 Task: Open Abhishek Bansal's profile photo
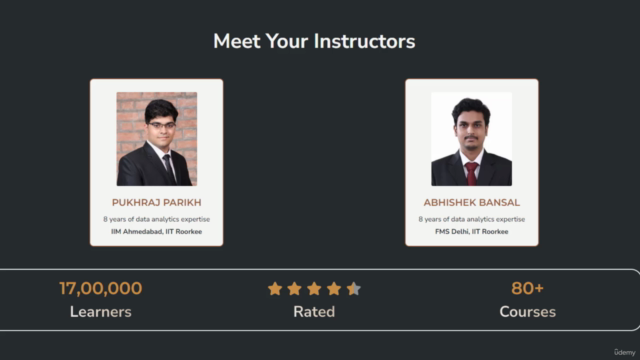click(x=471, y=139)
